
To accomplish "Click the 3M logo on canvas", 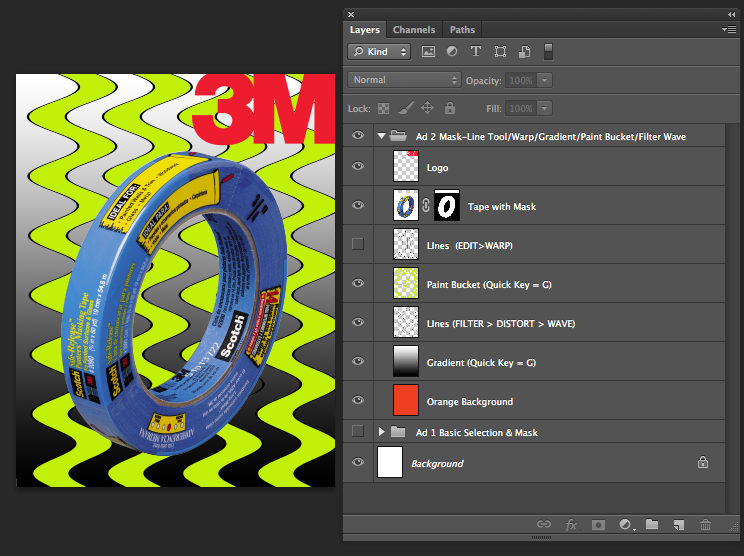I will click(264, 109).
